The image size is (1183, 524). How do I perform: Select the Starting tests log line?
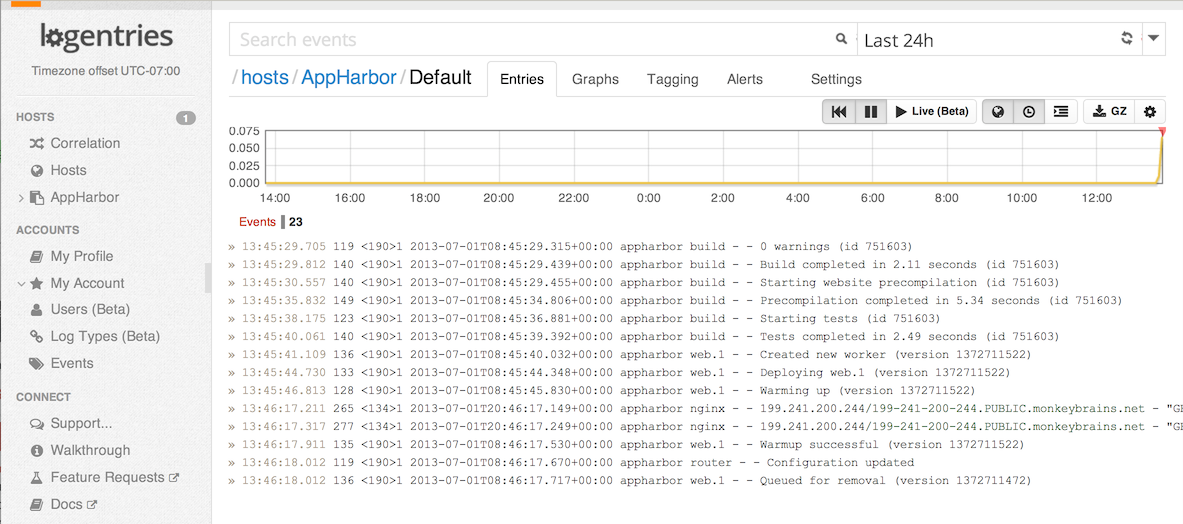click(x=585, y=318)
